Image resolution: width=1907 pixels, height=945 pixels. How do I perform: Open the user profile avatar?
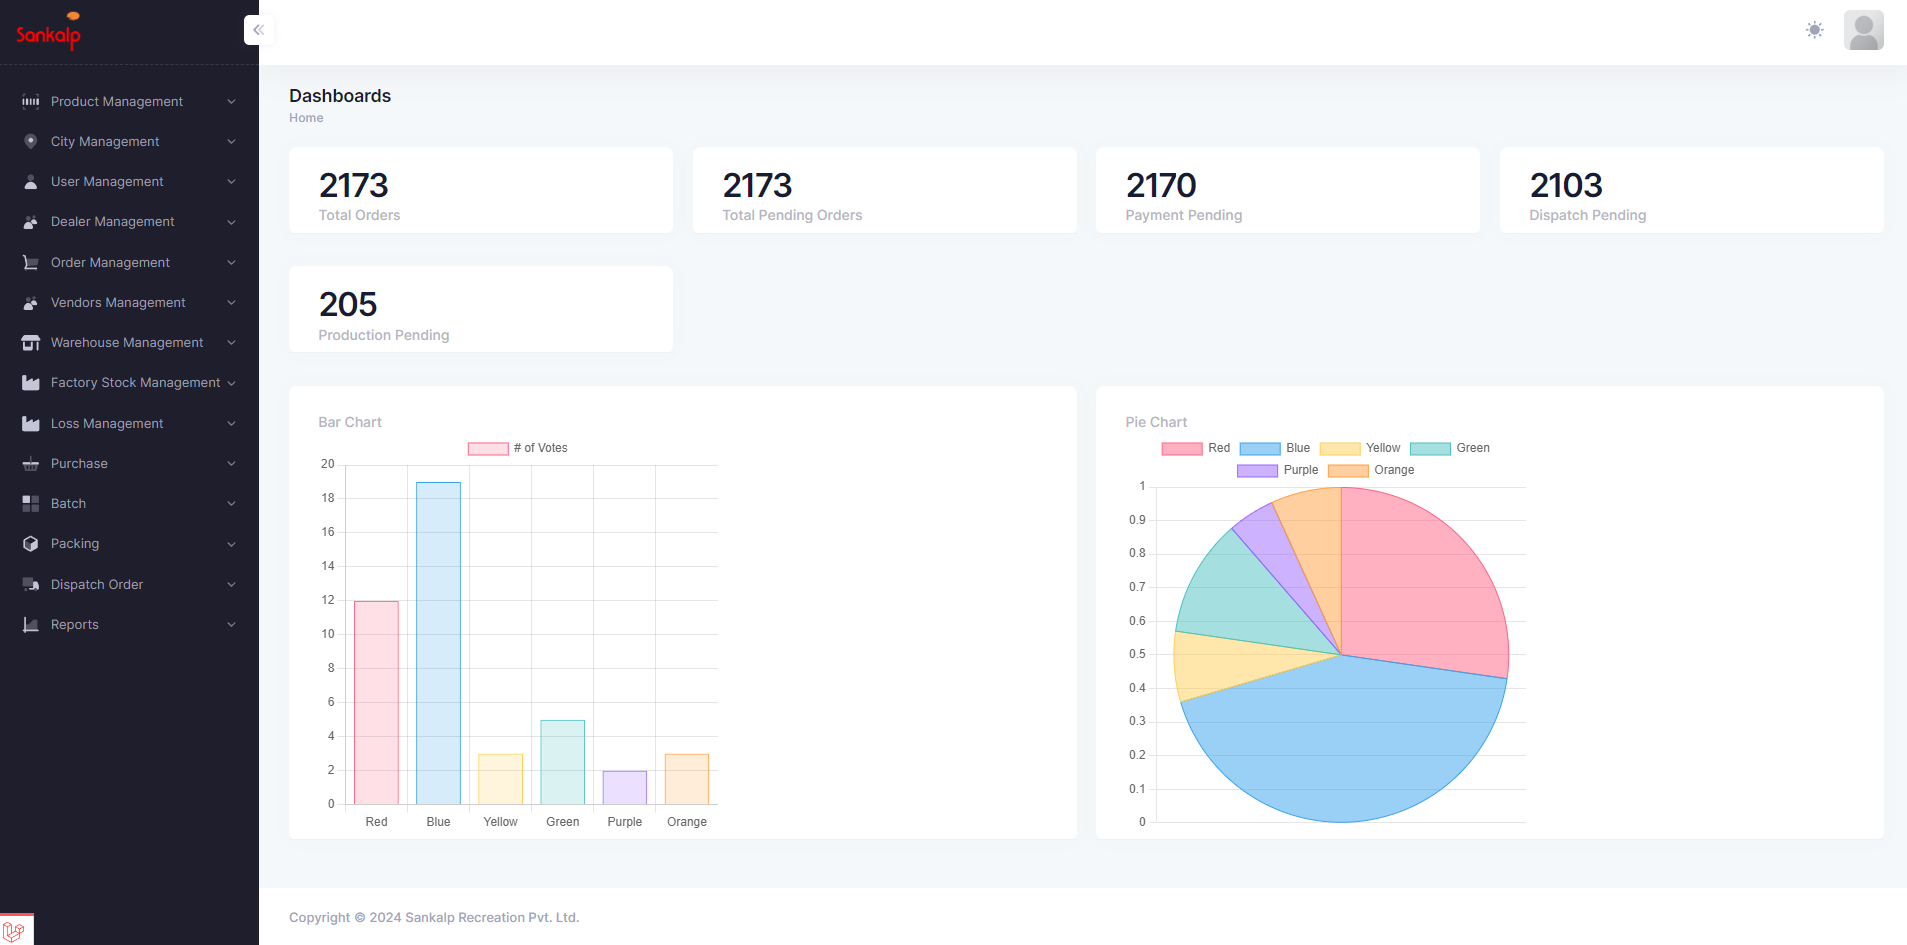tap(1863, 30)
